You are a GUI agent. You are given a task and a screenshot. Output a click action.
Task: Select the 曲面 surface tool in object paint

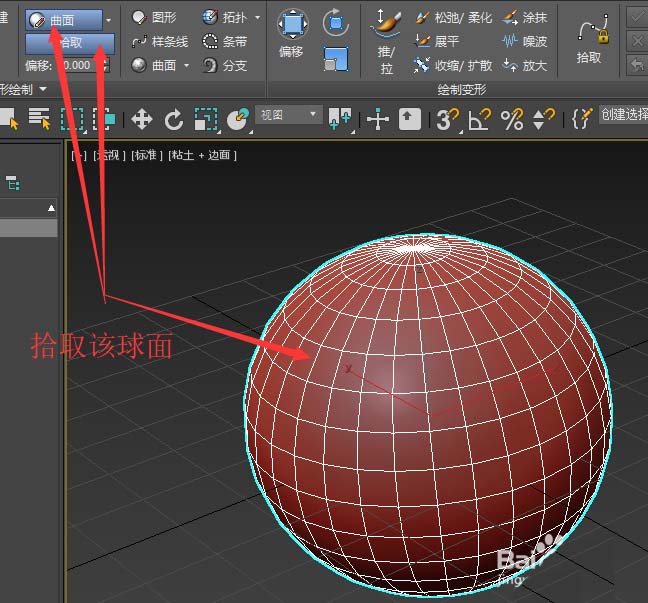point(154,65)
